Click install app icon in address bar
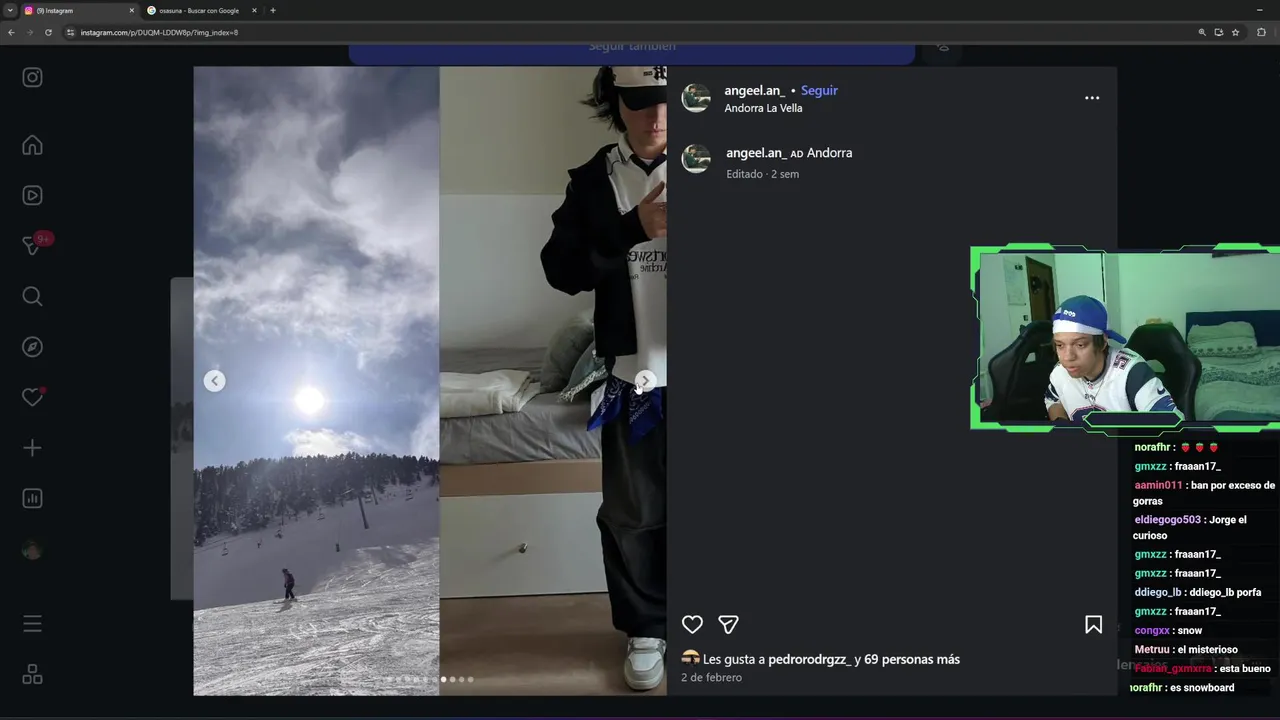Image resolution: width=1280 pixels, height=720 pixels. pos(1218,32)
